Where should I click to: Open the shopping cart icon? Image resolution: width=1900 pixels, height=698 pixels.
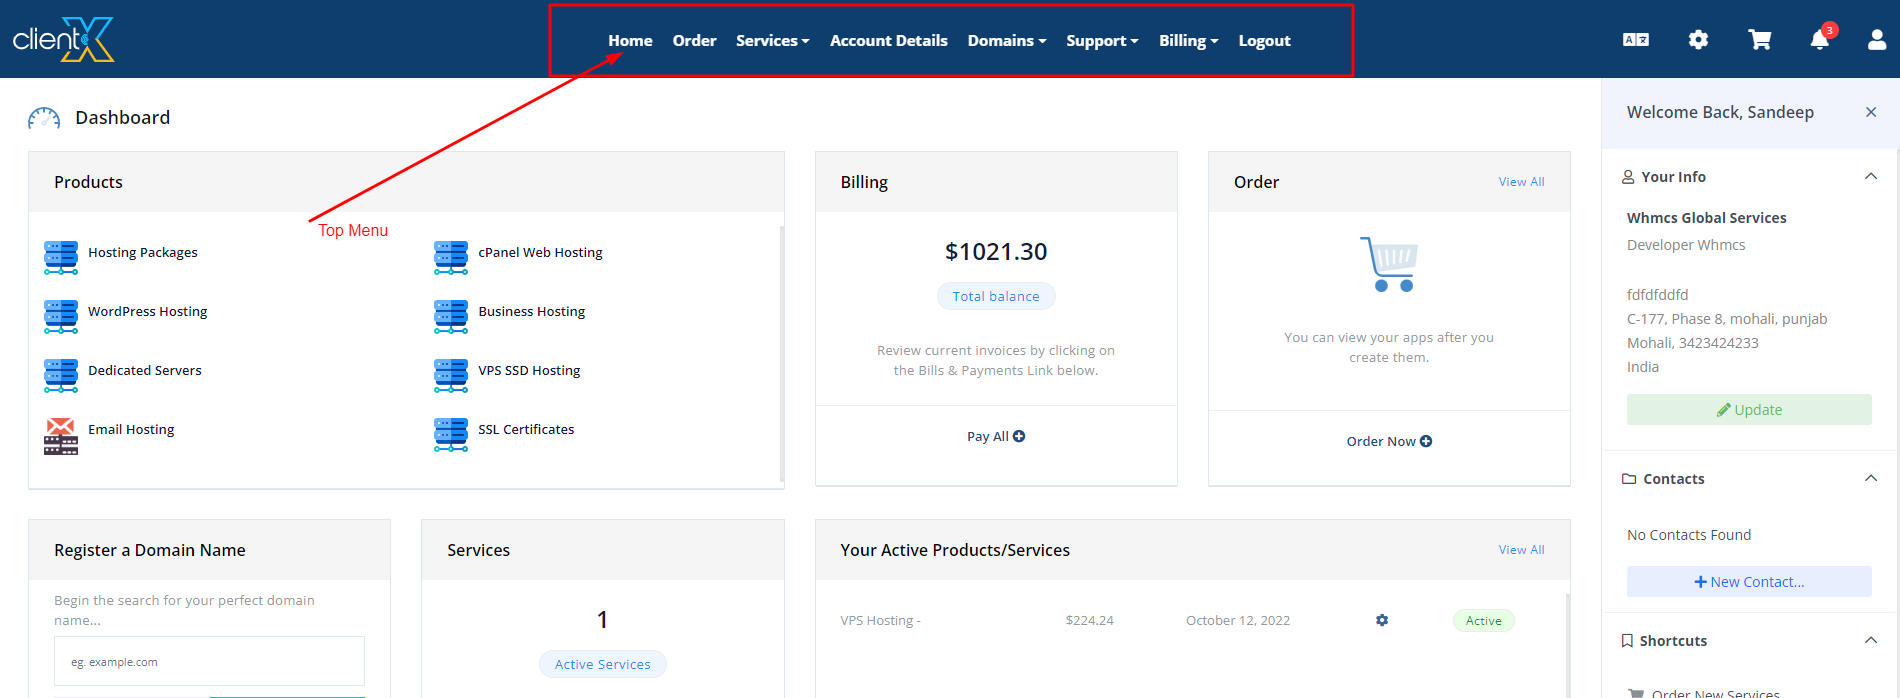pos(1759,40)
